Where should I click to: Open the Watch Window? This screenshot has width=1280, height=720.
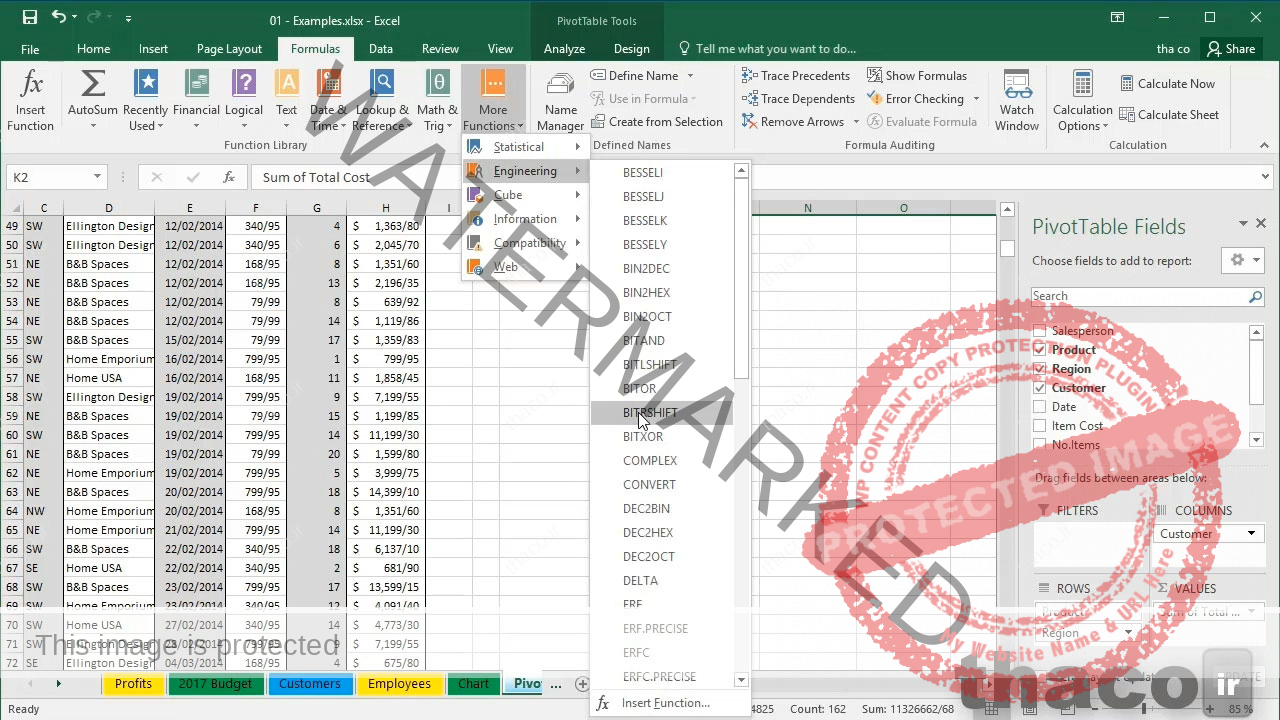coord(1017,100)
